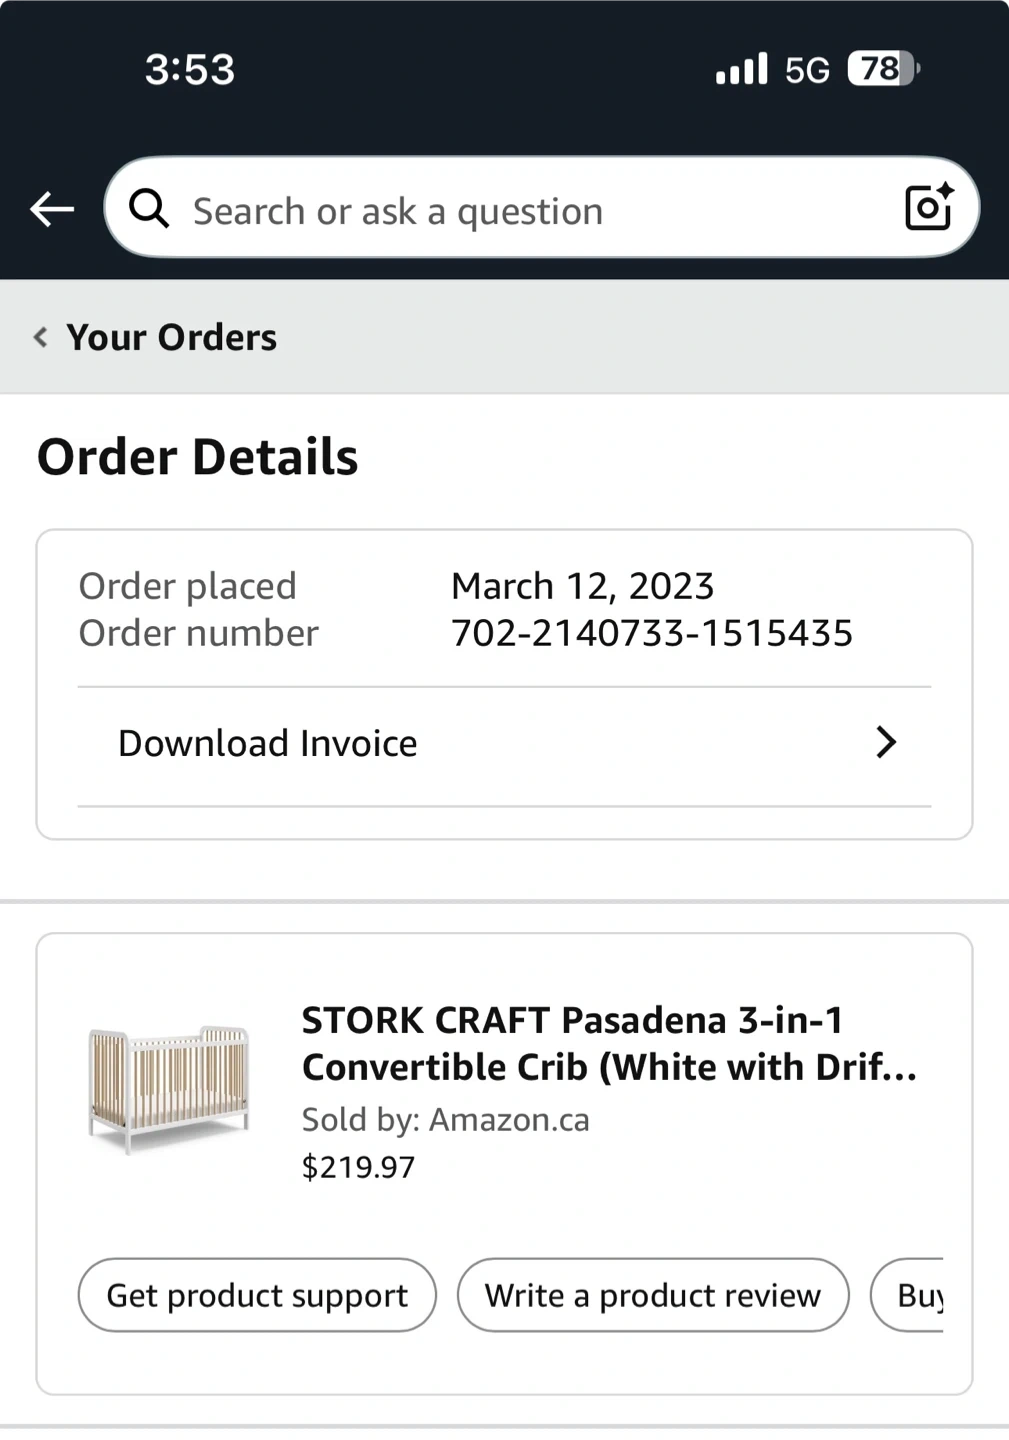Screen dimensions: 1009x1440
Task: Open STORK CRAFT Pasadena crib title
Action: pyautogui.click(x=609, y=1043)
